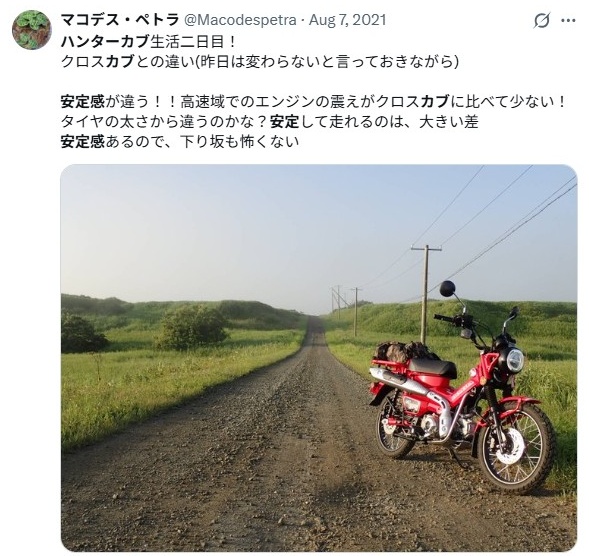Click the motorcycle's silver exhaust muffler

[399, 381]
